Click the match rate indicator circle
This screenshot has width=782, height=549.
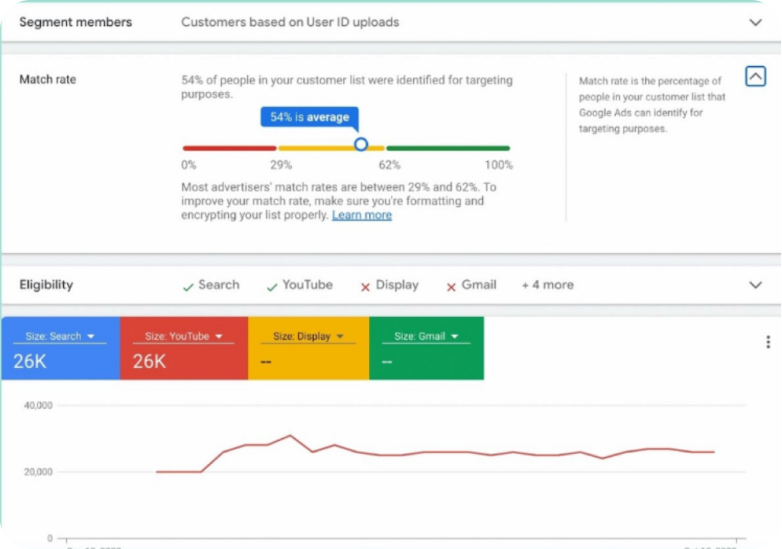[x=361, y=145]
